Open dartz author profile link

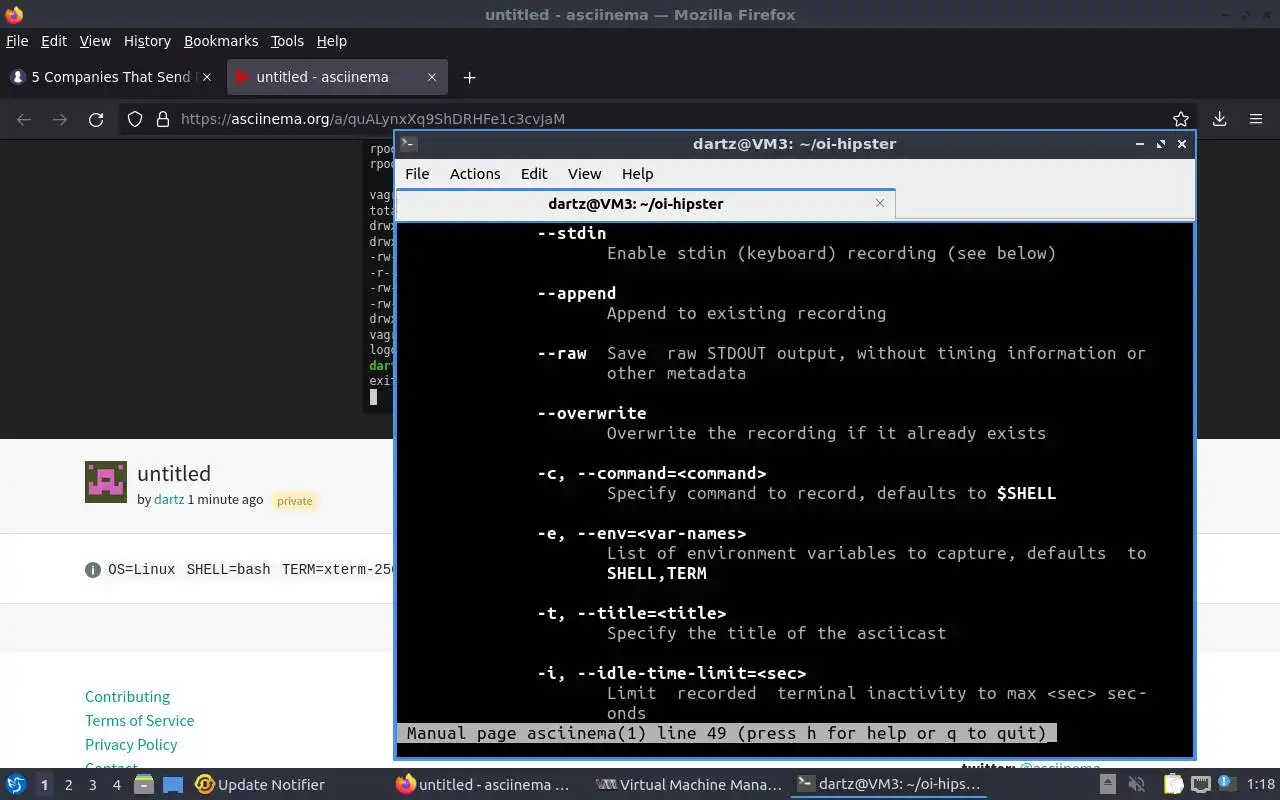(169, 499)
